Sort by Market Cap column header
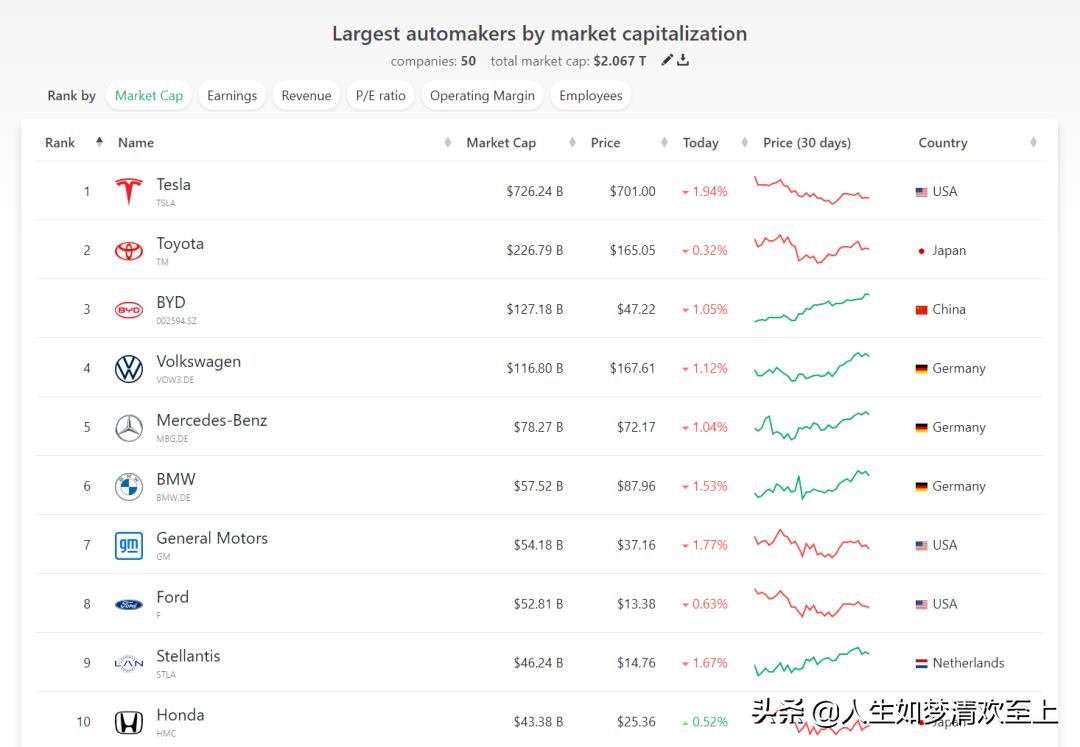The width and height of the screenshot is (1080, 747). 500,143
